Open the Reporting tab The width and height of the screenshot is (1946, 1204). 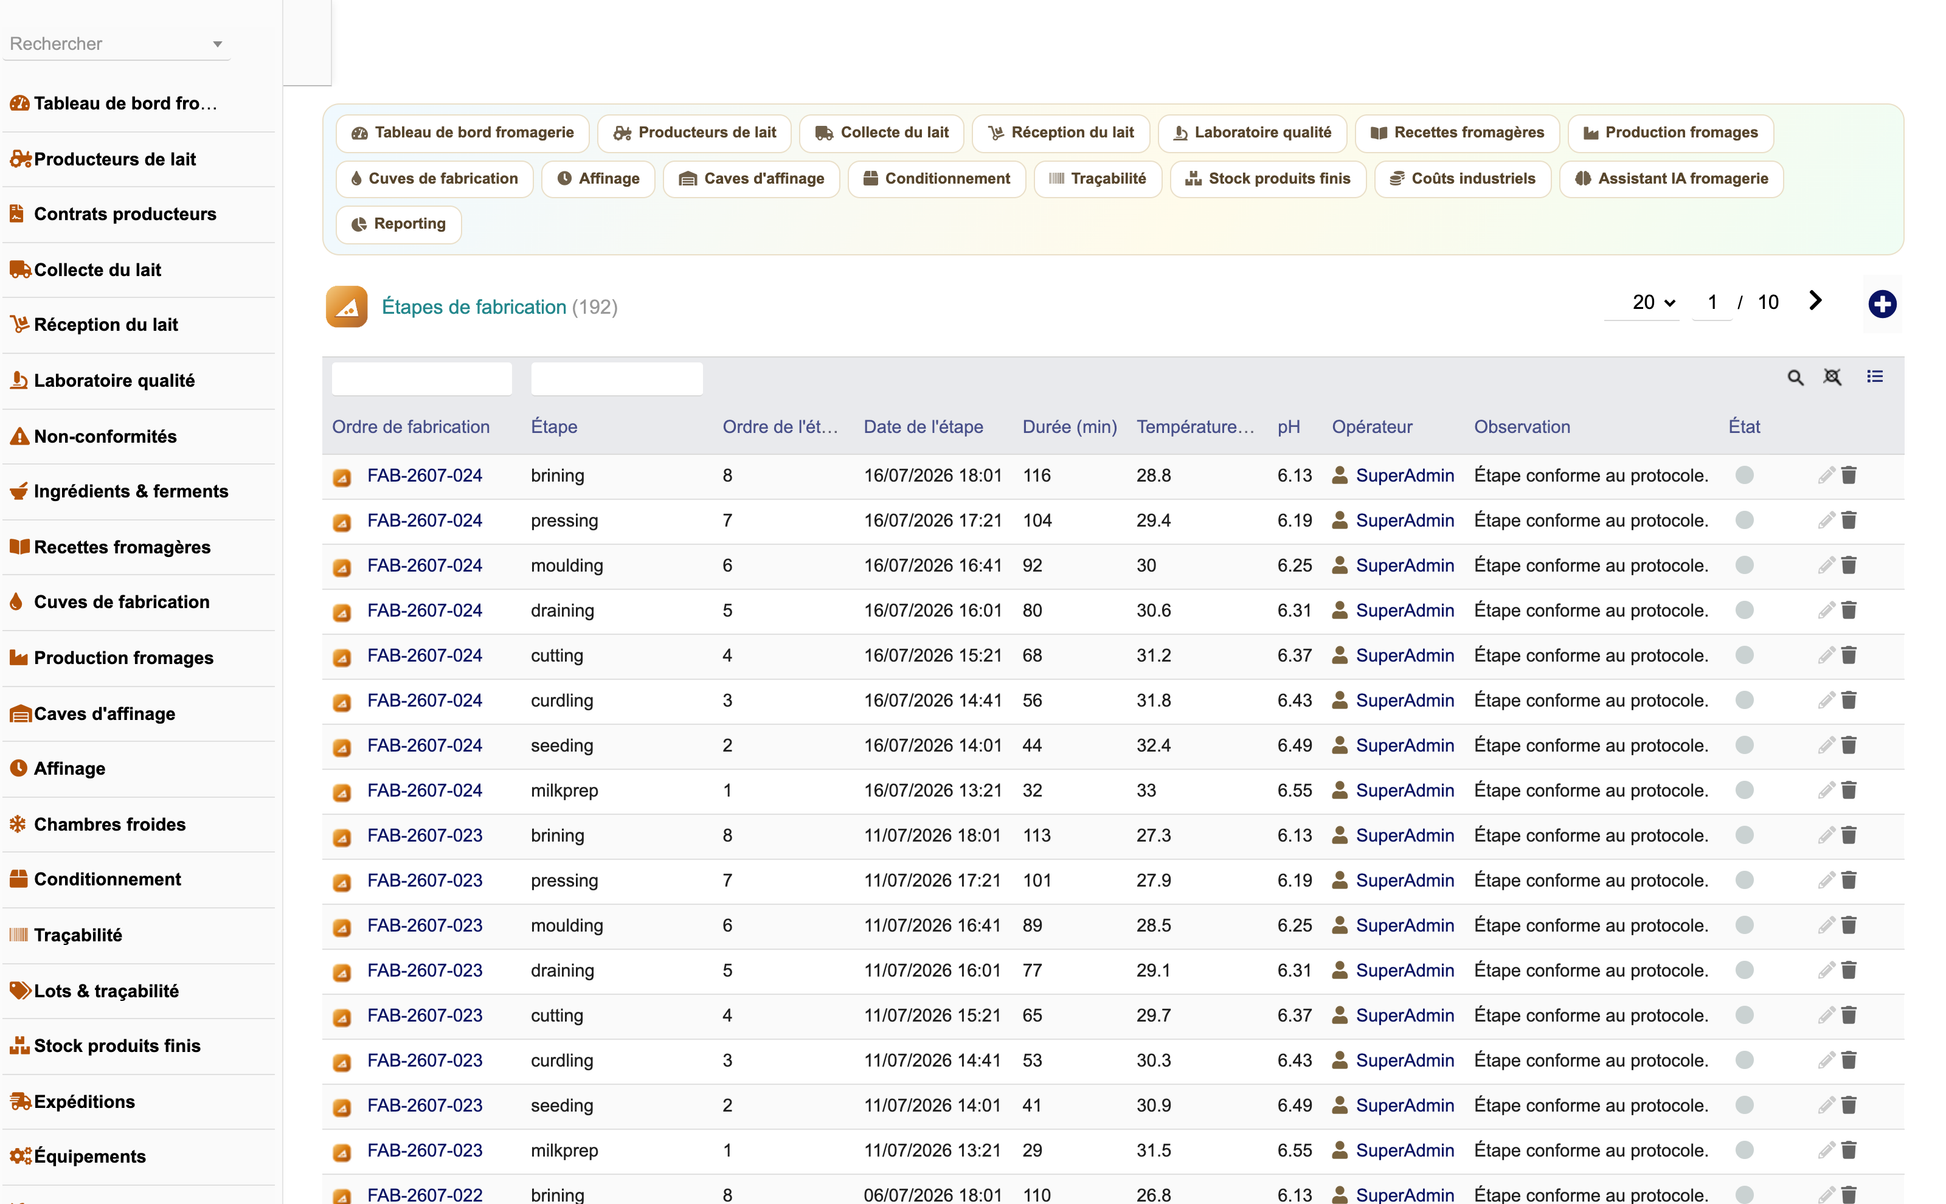coord(399,224)
